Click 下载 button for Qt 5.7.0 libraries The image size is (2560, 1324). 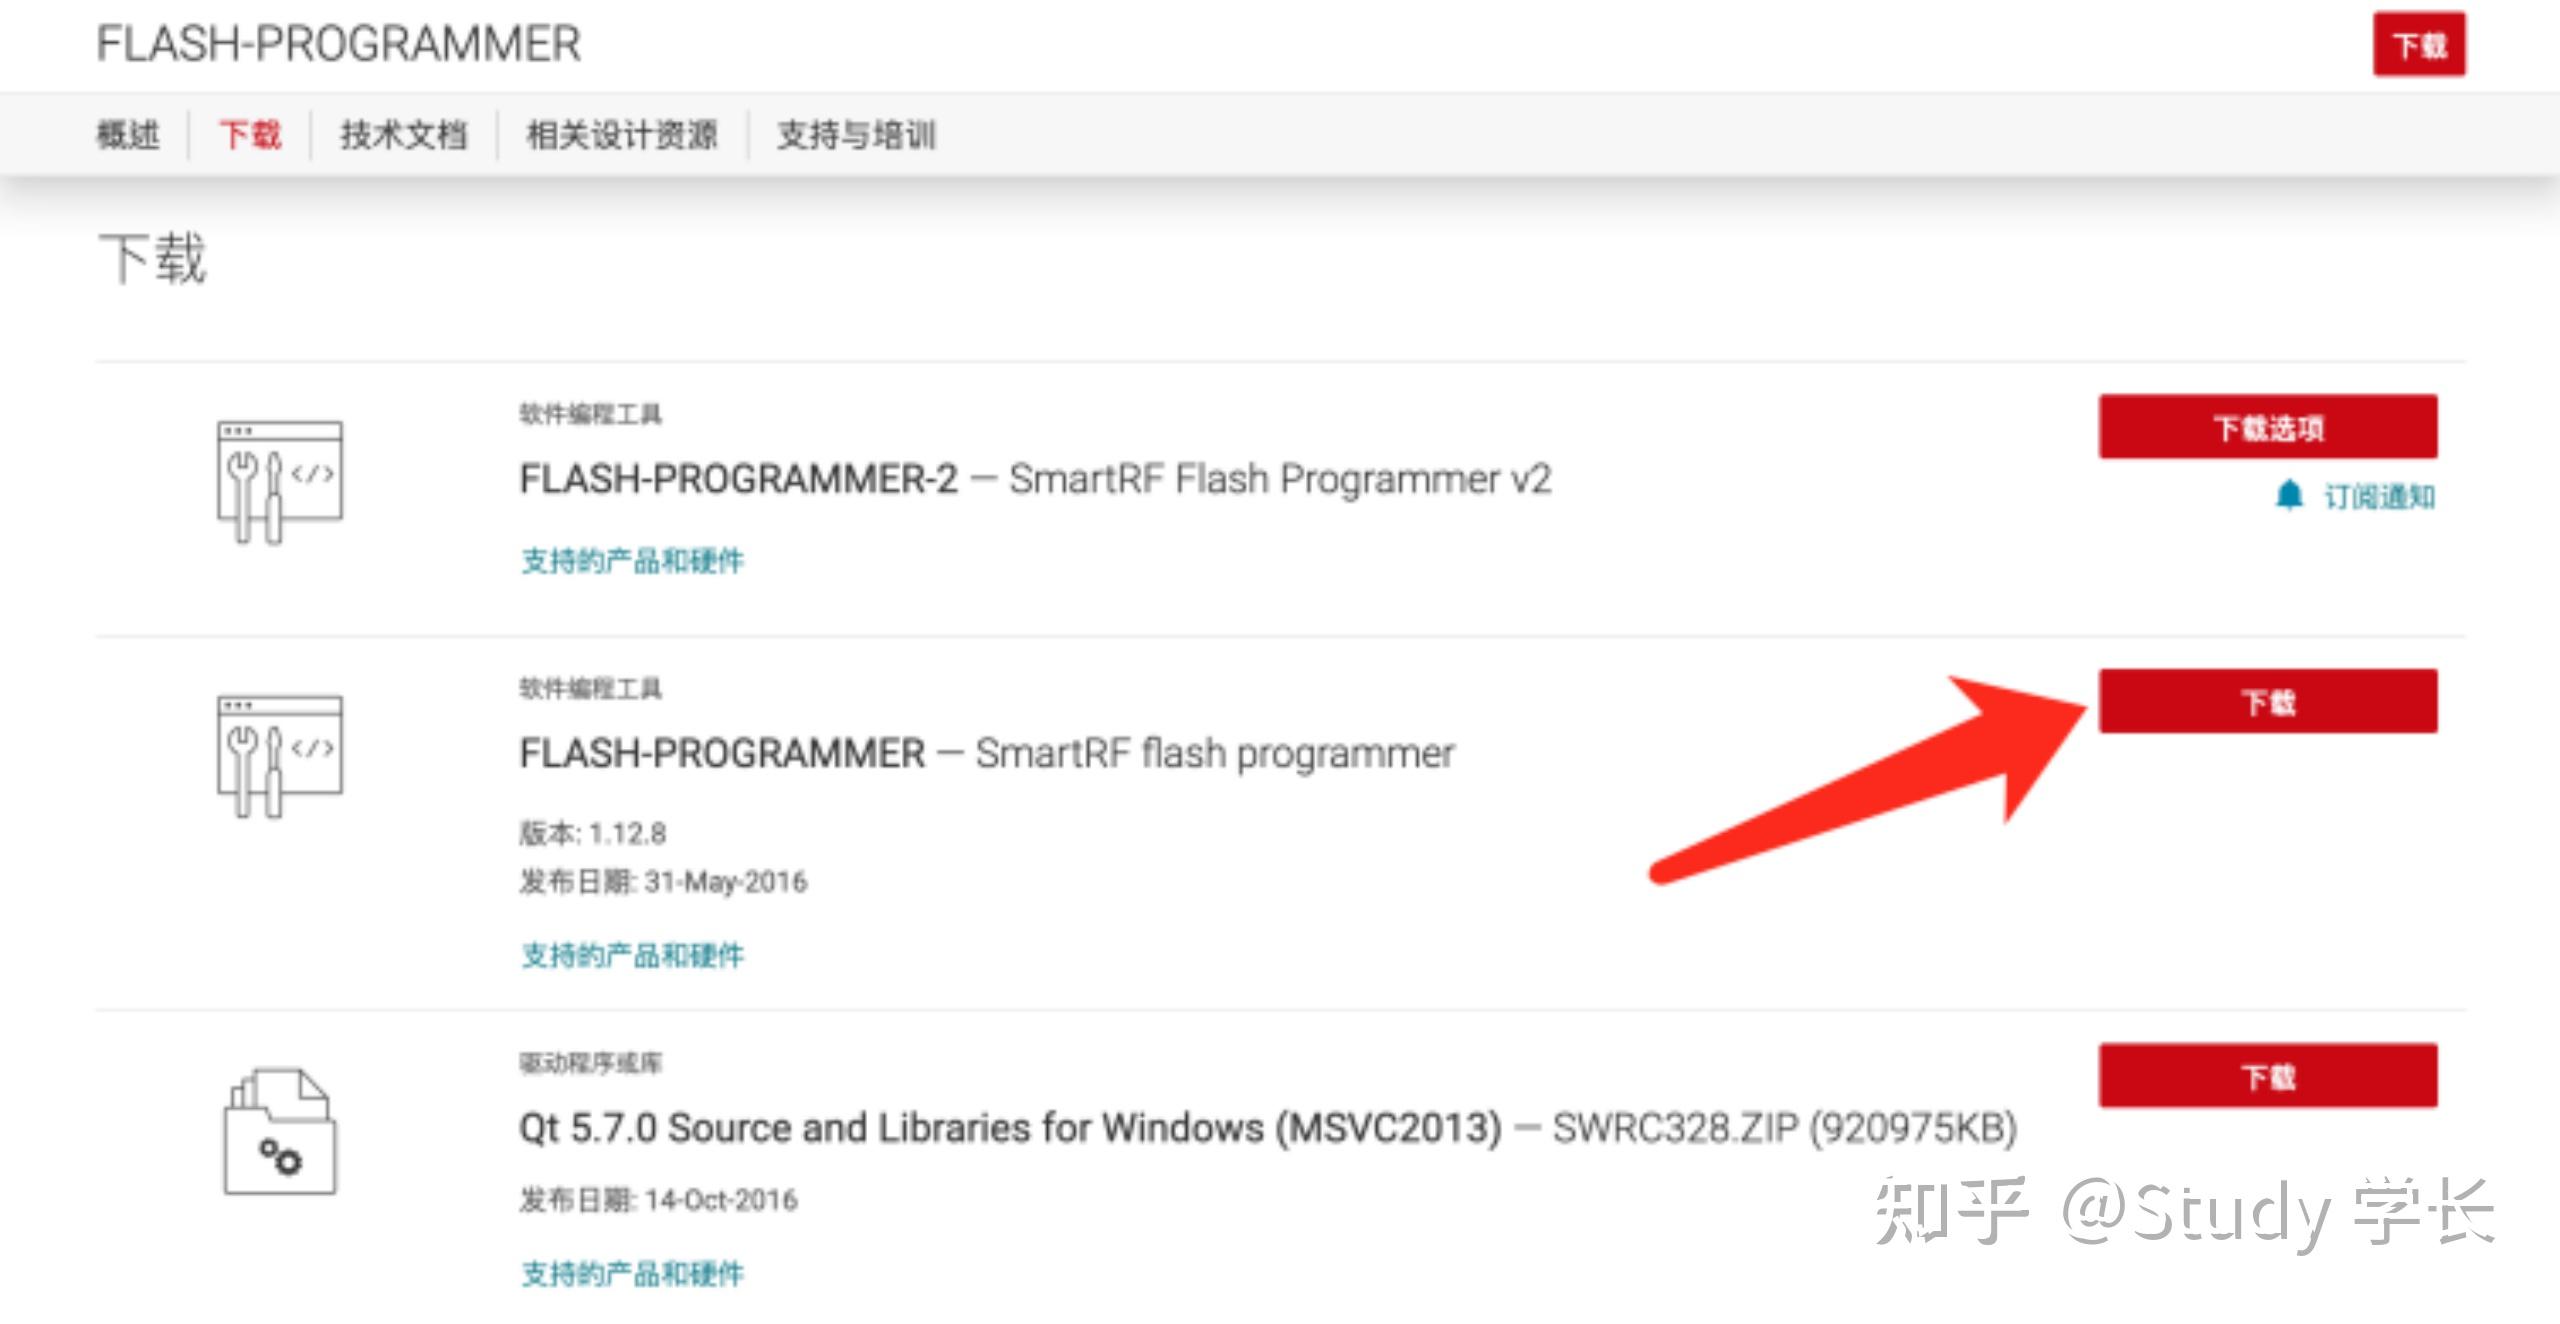tap(2268, 1076)
